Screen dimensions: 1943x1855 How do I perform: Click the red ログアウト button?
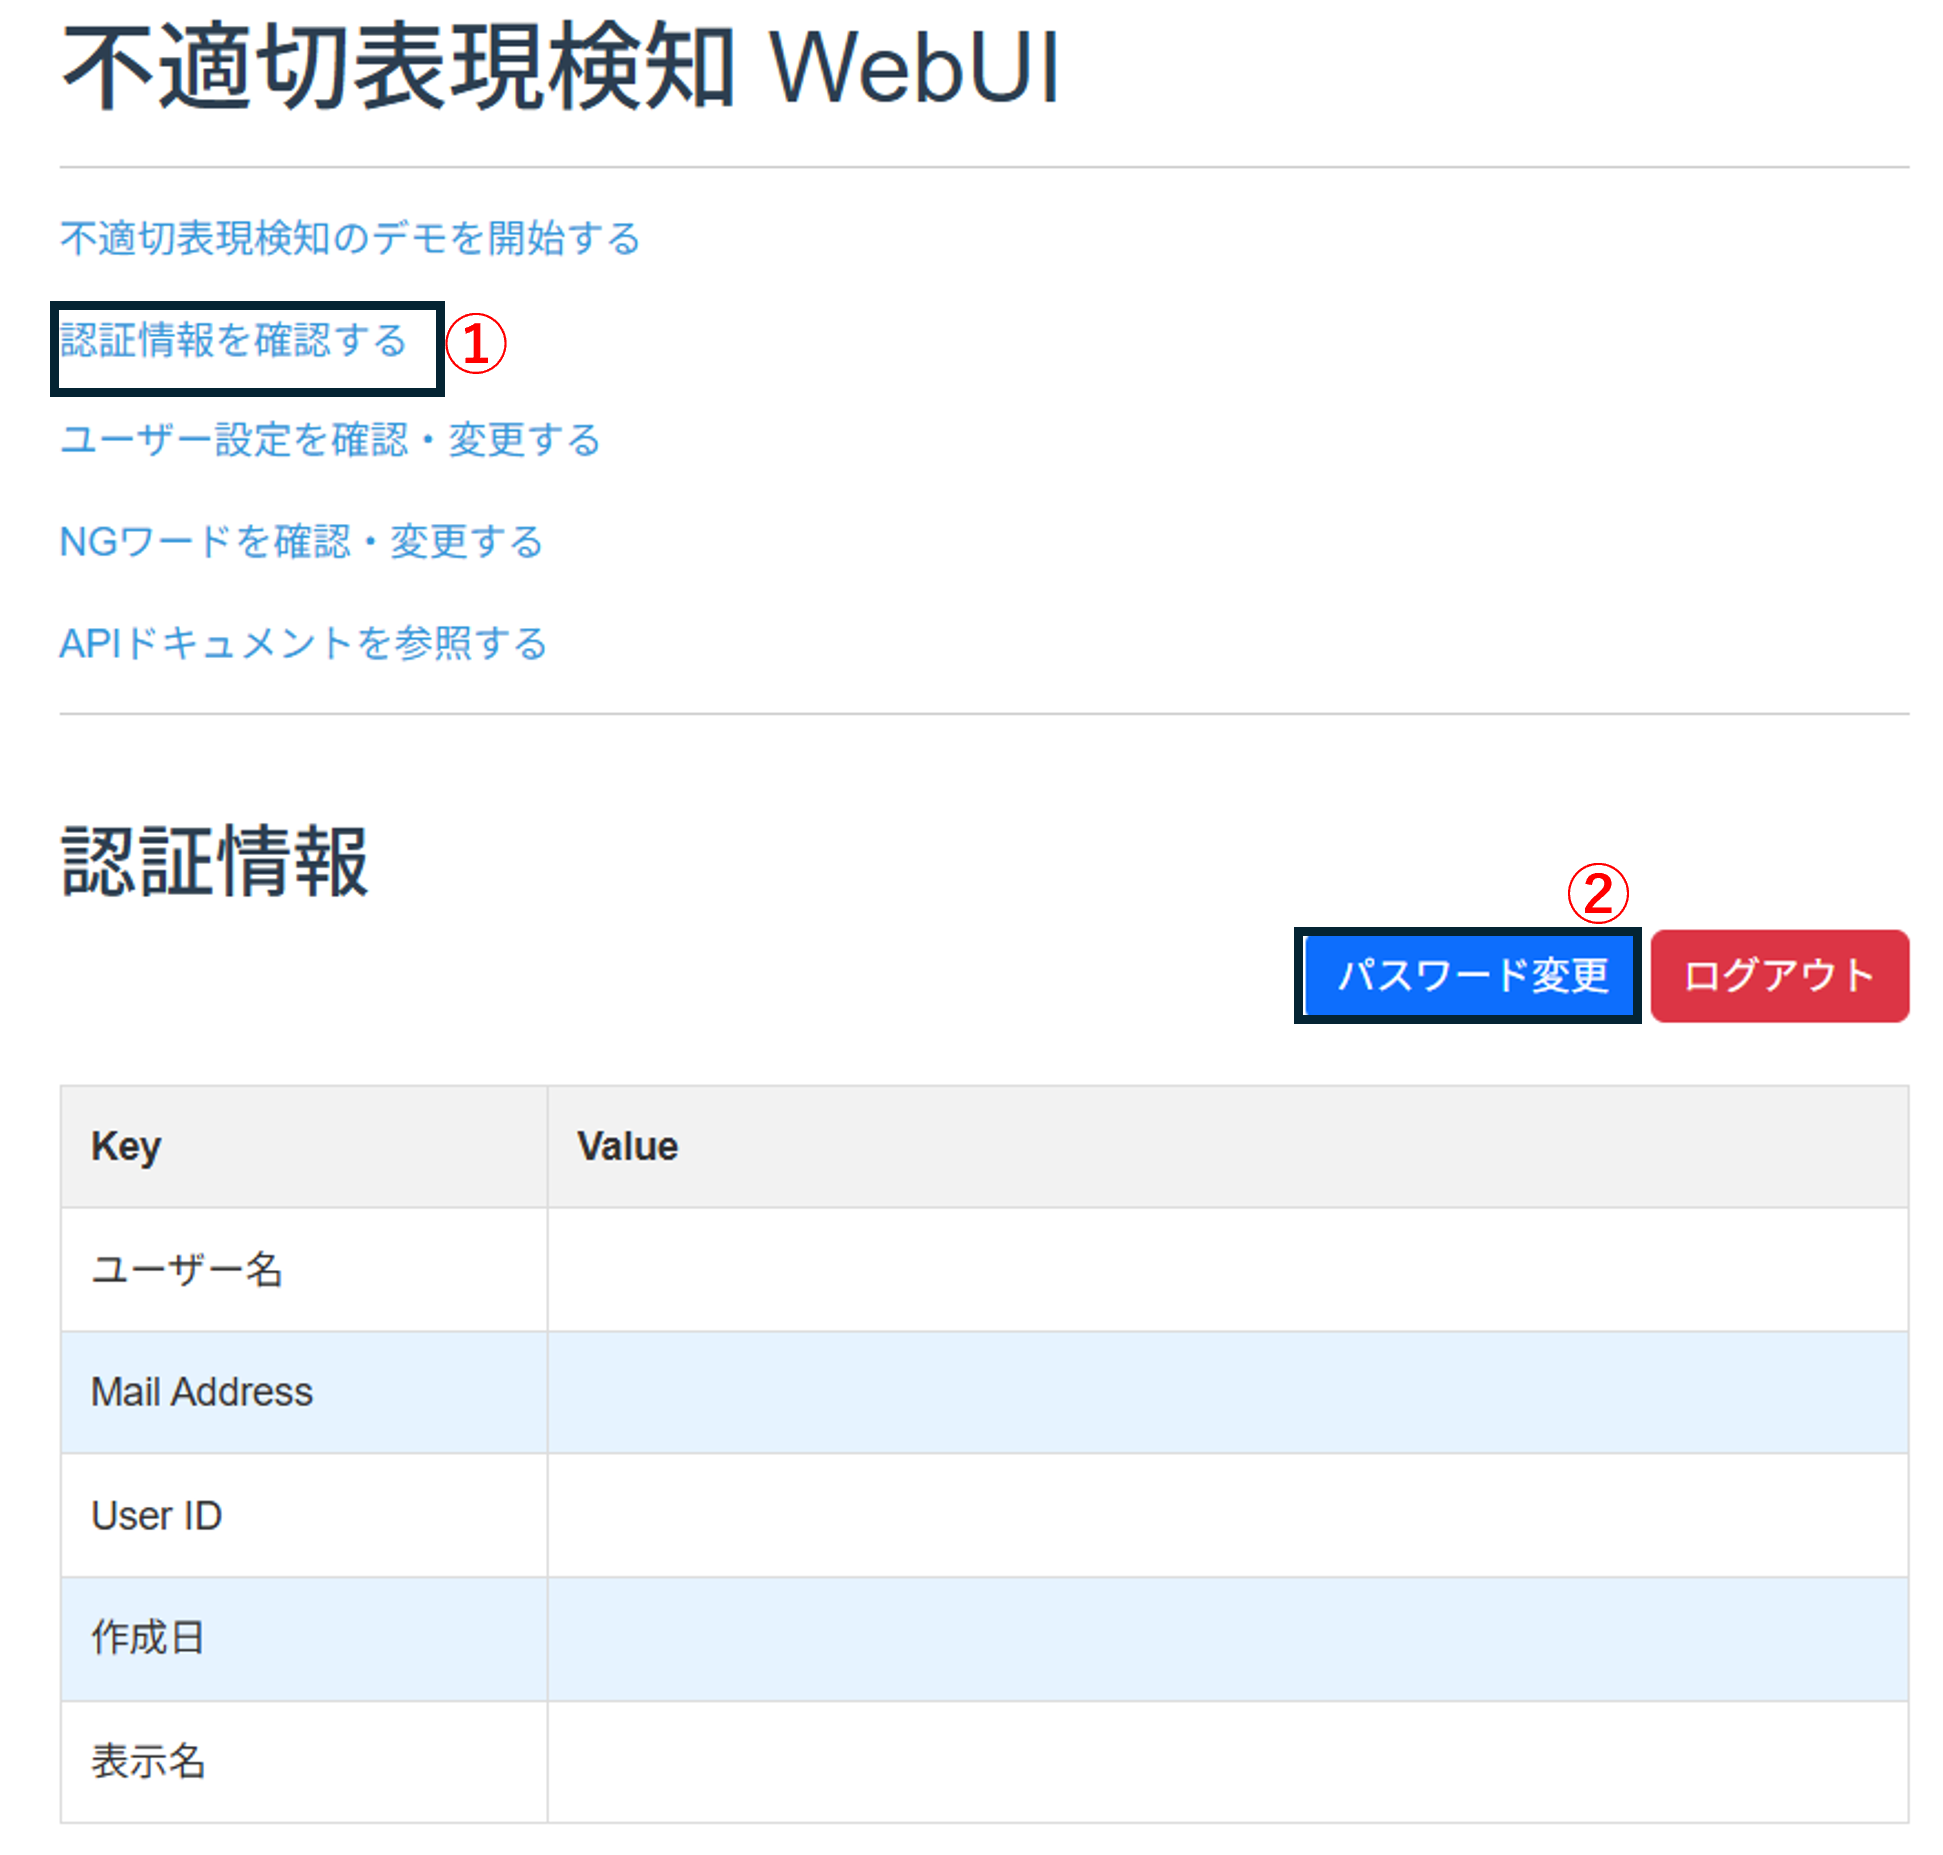(1778, 975)
